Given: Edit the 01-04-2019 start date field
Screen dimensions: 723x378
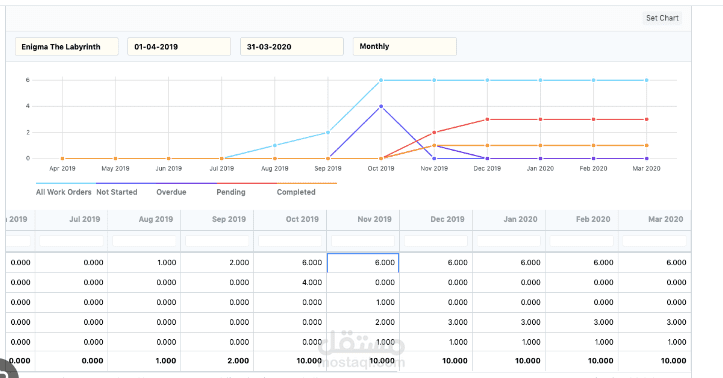Looking at the screenshot, I should click(179, 47).
